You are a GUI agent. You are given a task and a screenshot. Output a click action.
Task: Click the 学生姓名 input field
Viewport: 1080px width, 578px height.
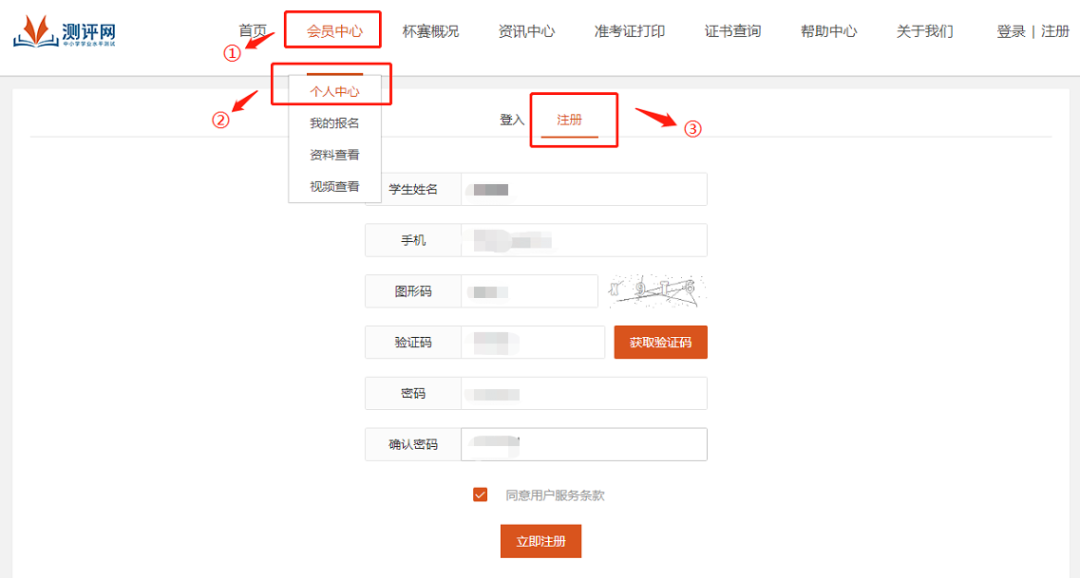coord(584,189)
